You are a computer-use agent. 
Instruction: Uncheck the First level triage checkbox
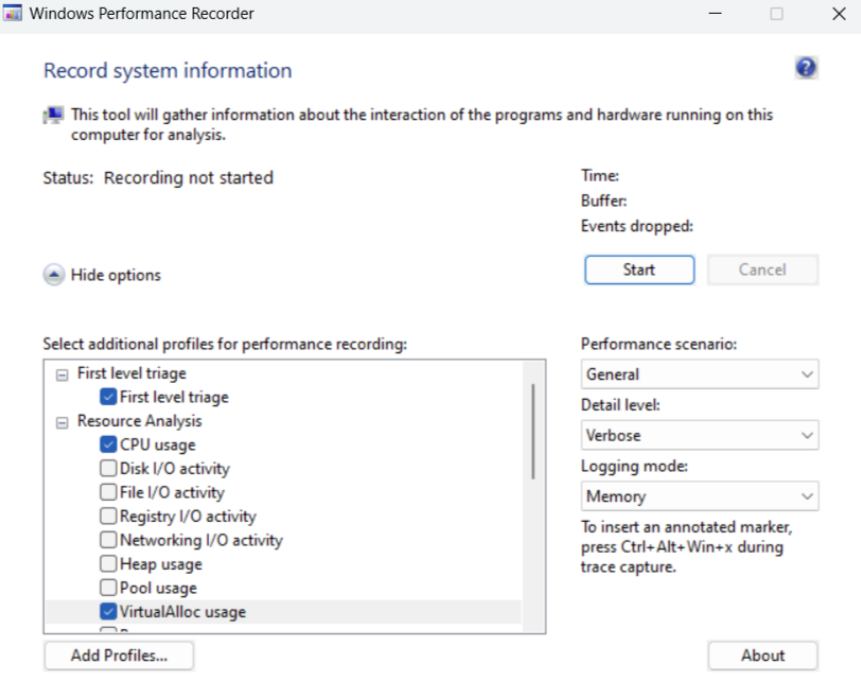tap(108, 396)
